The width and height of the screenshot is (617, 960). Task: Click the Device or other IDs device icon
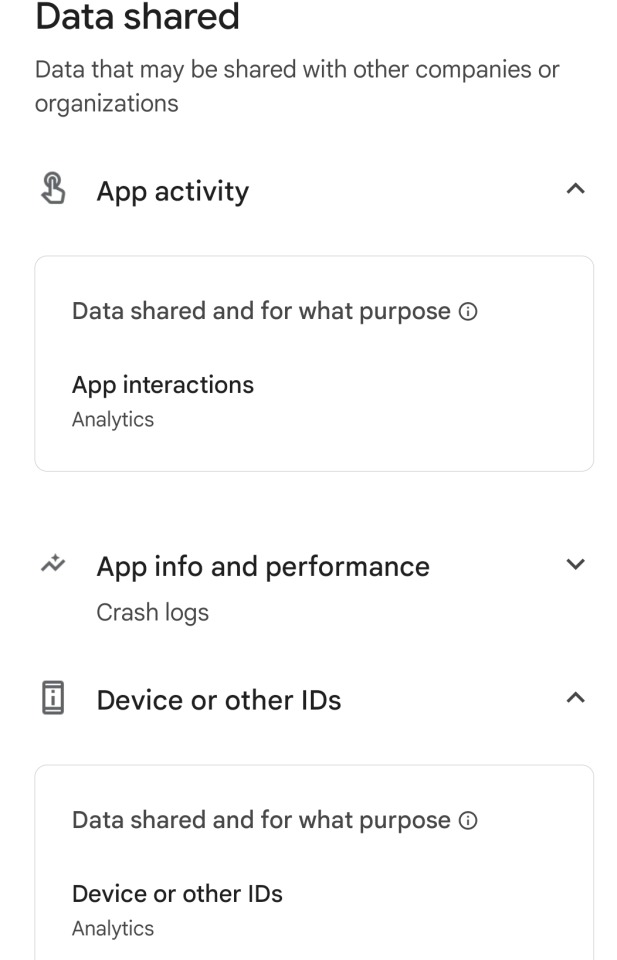point(53,698)
